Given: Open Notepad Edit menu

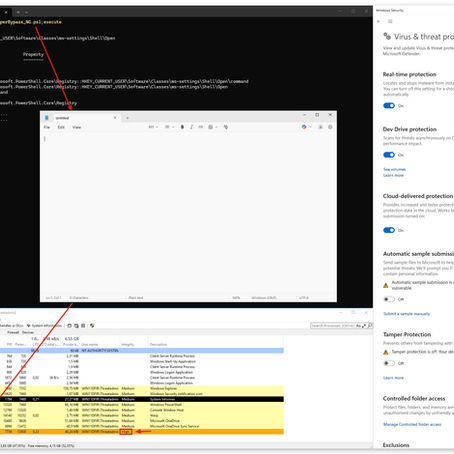Looking at the screenshot, I should click(x=61, y=127).
